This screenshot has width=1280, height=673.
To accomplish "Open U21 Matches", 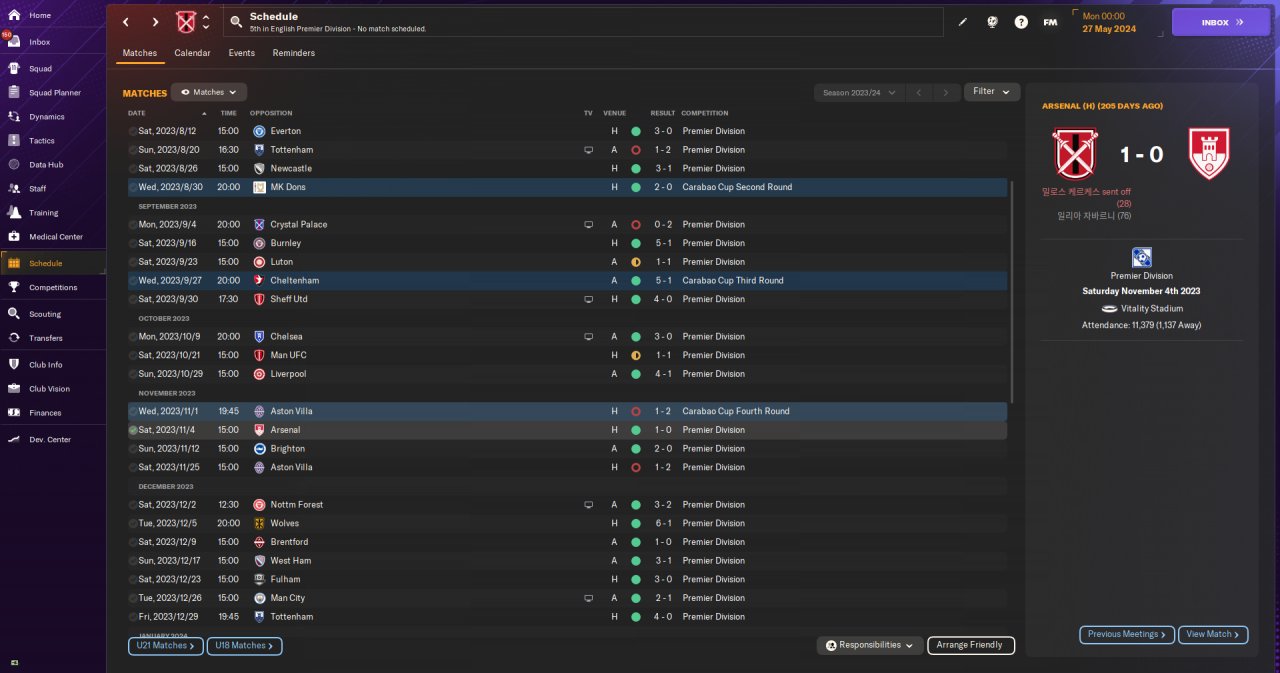I will (165, 646).
